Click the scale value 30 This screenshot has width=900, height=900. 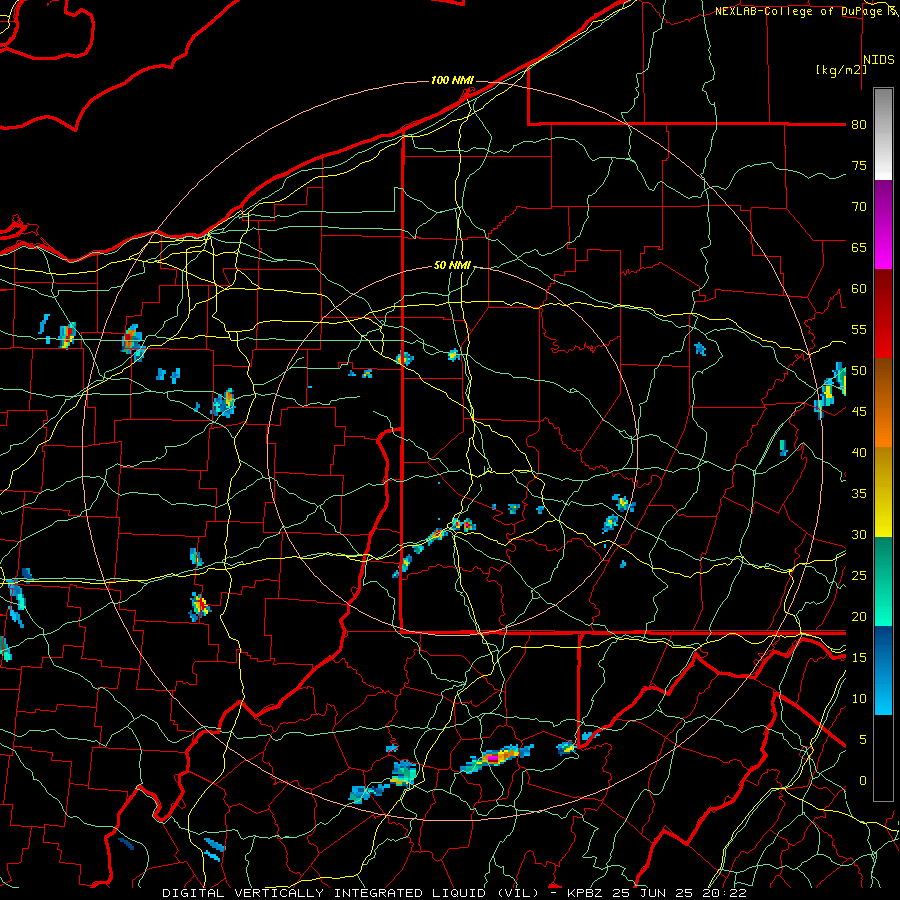pos(859,534)
